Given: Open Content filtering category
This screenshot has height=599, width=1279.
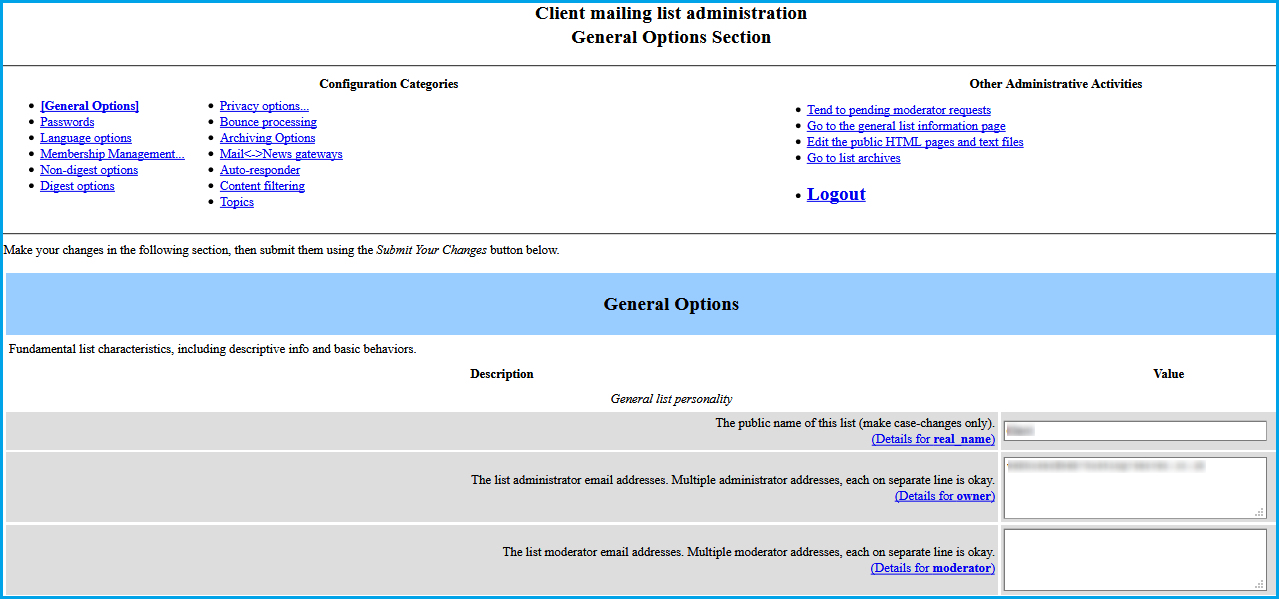Looking at the screenshot, I should pos(262,186).
